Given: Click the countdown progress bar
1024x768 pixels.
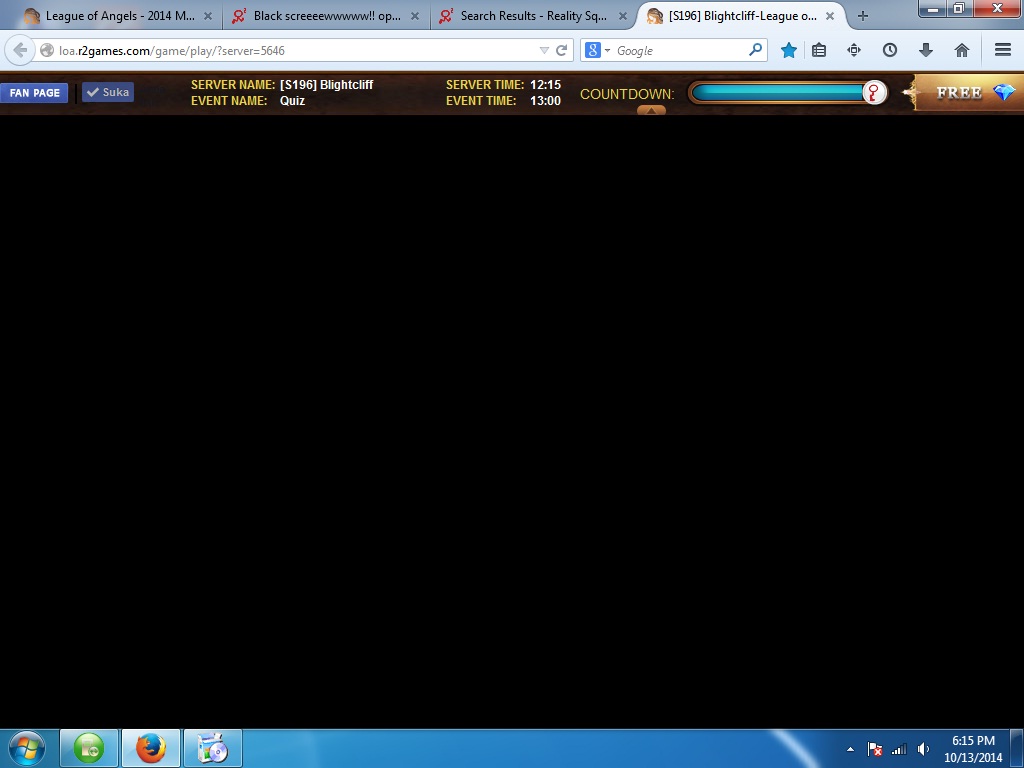Looking at the screenshot, I should coord(777,93).
